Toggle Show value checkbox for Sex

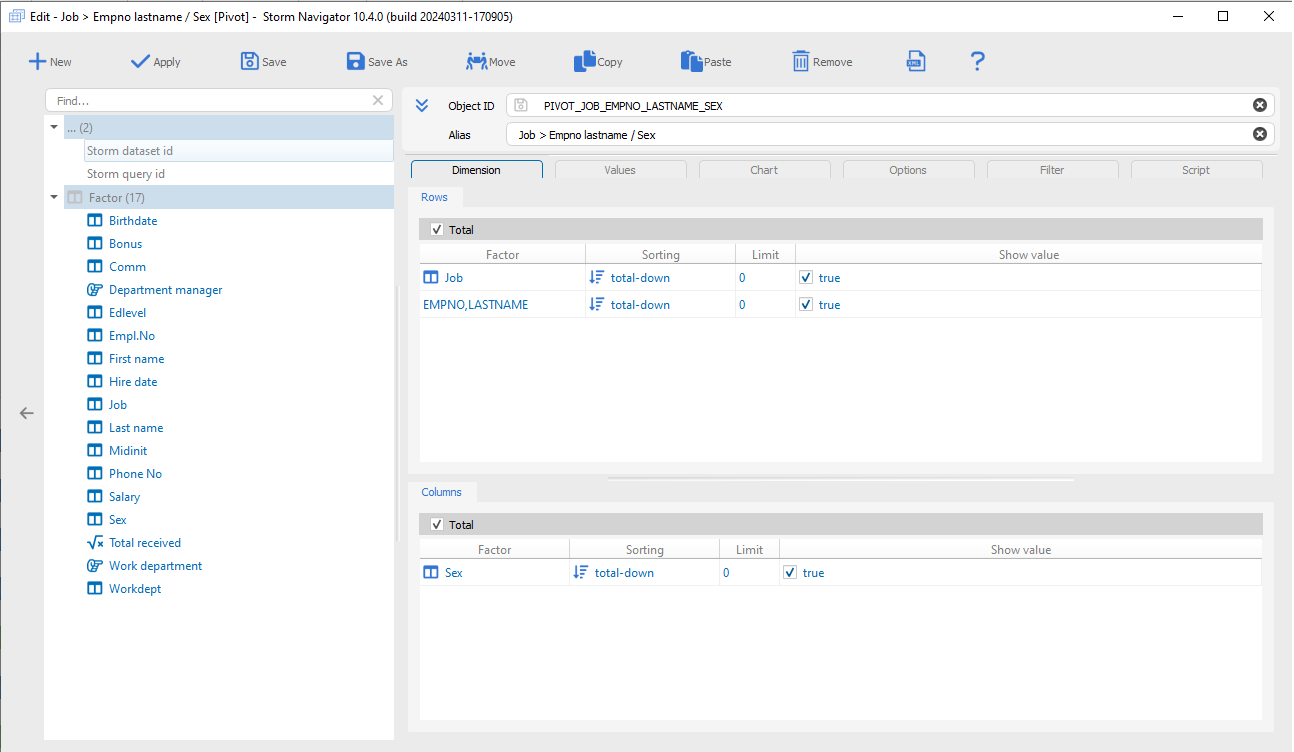790,573
